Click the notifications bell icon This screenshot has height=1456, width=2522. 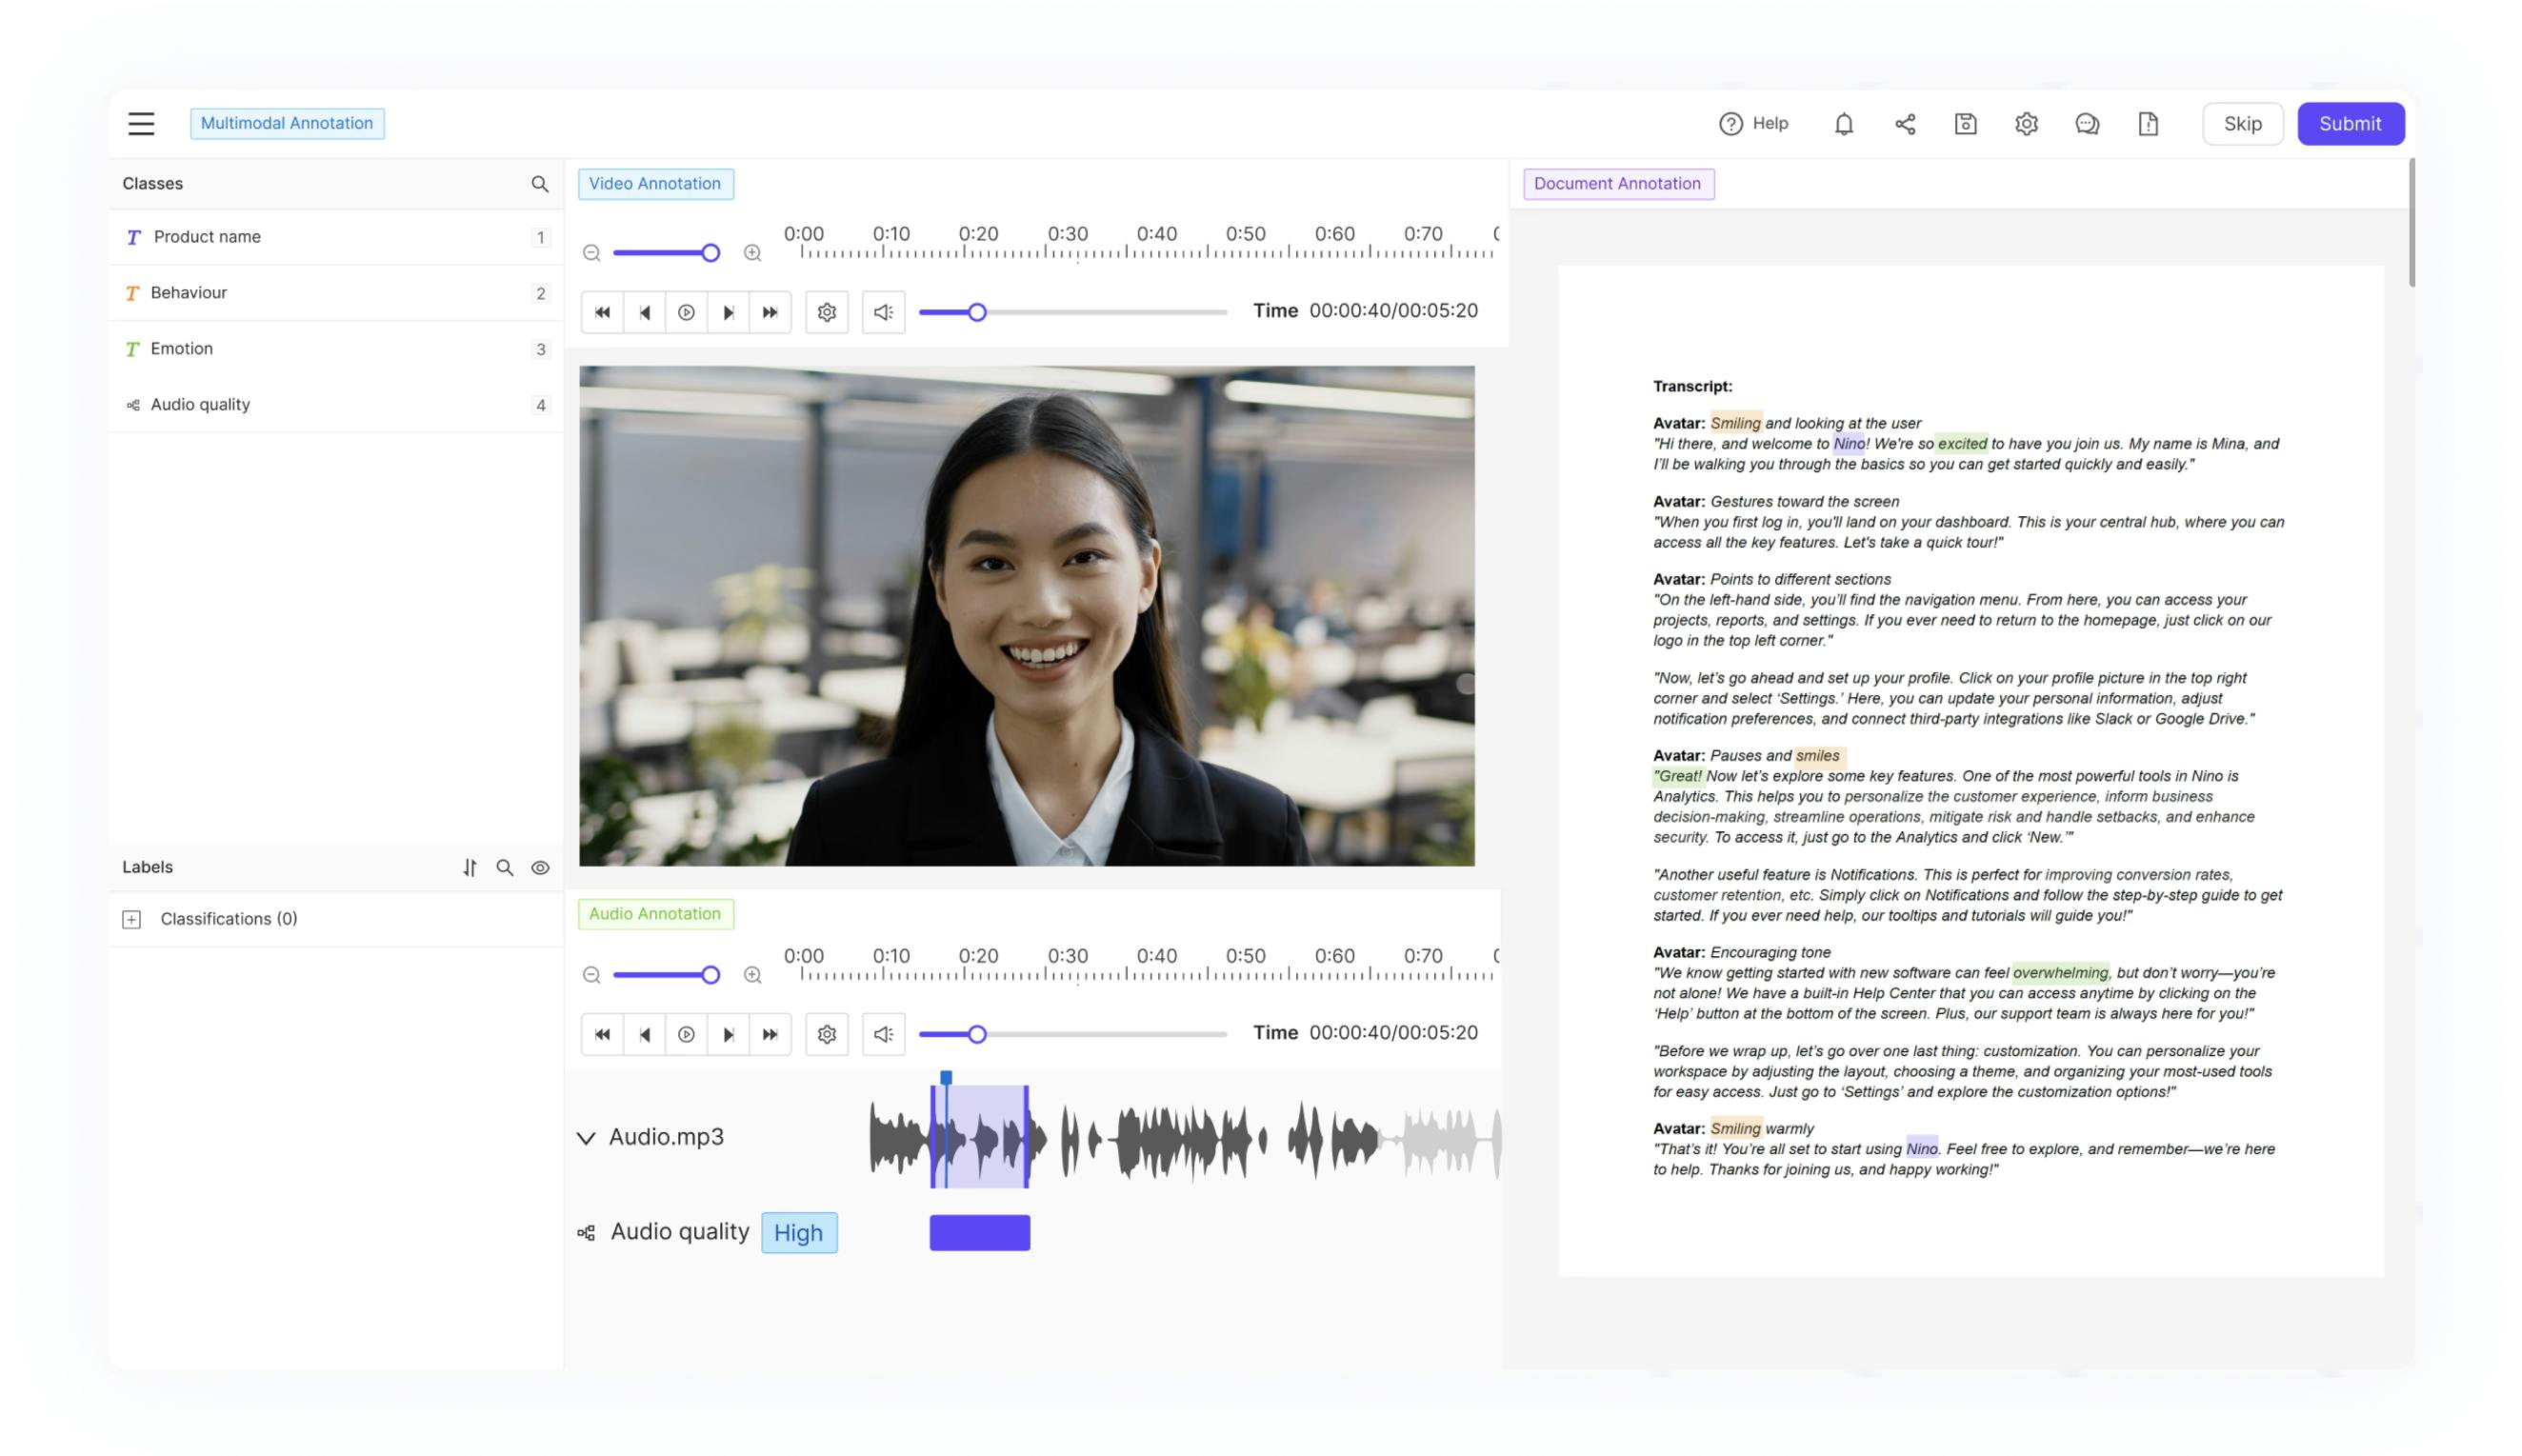1843,124
